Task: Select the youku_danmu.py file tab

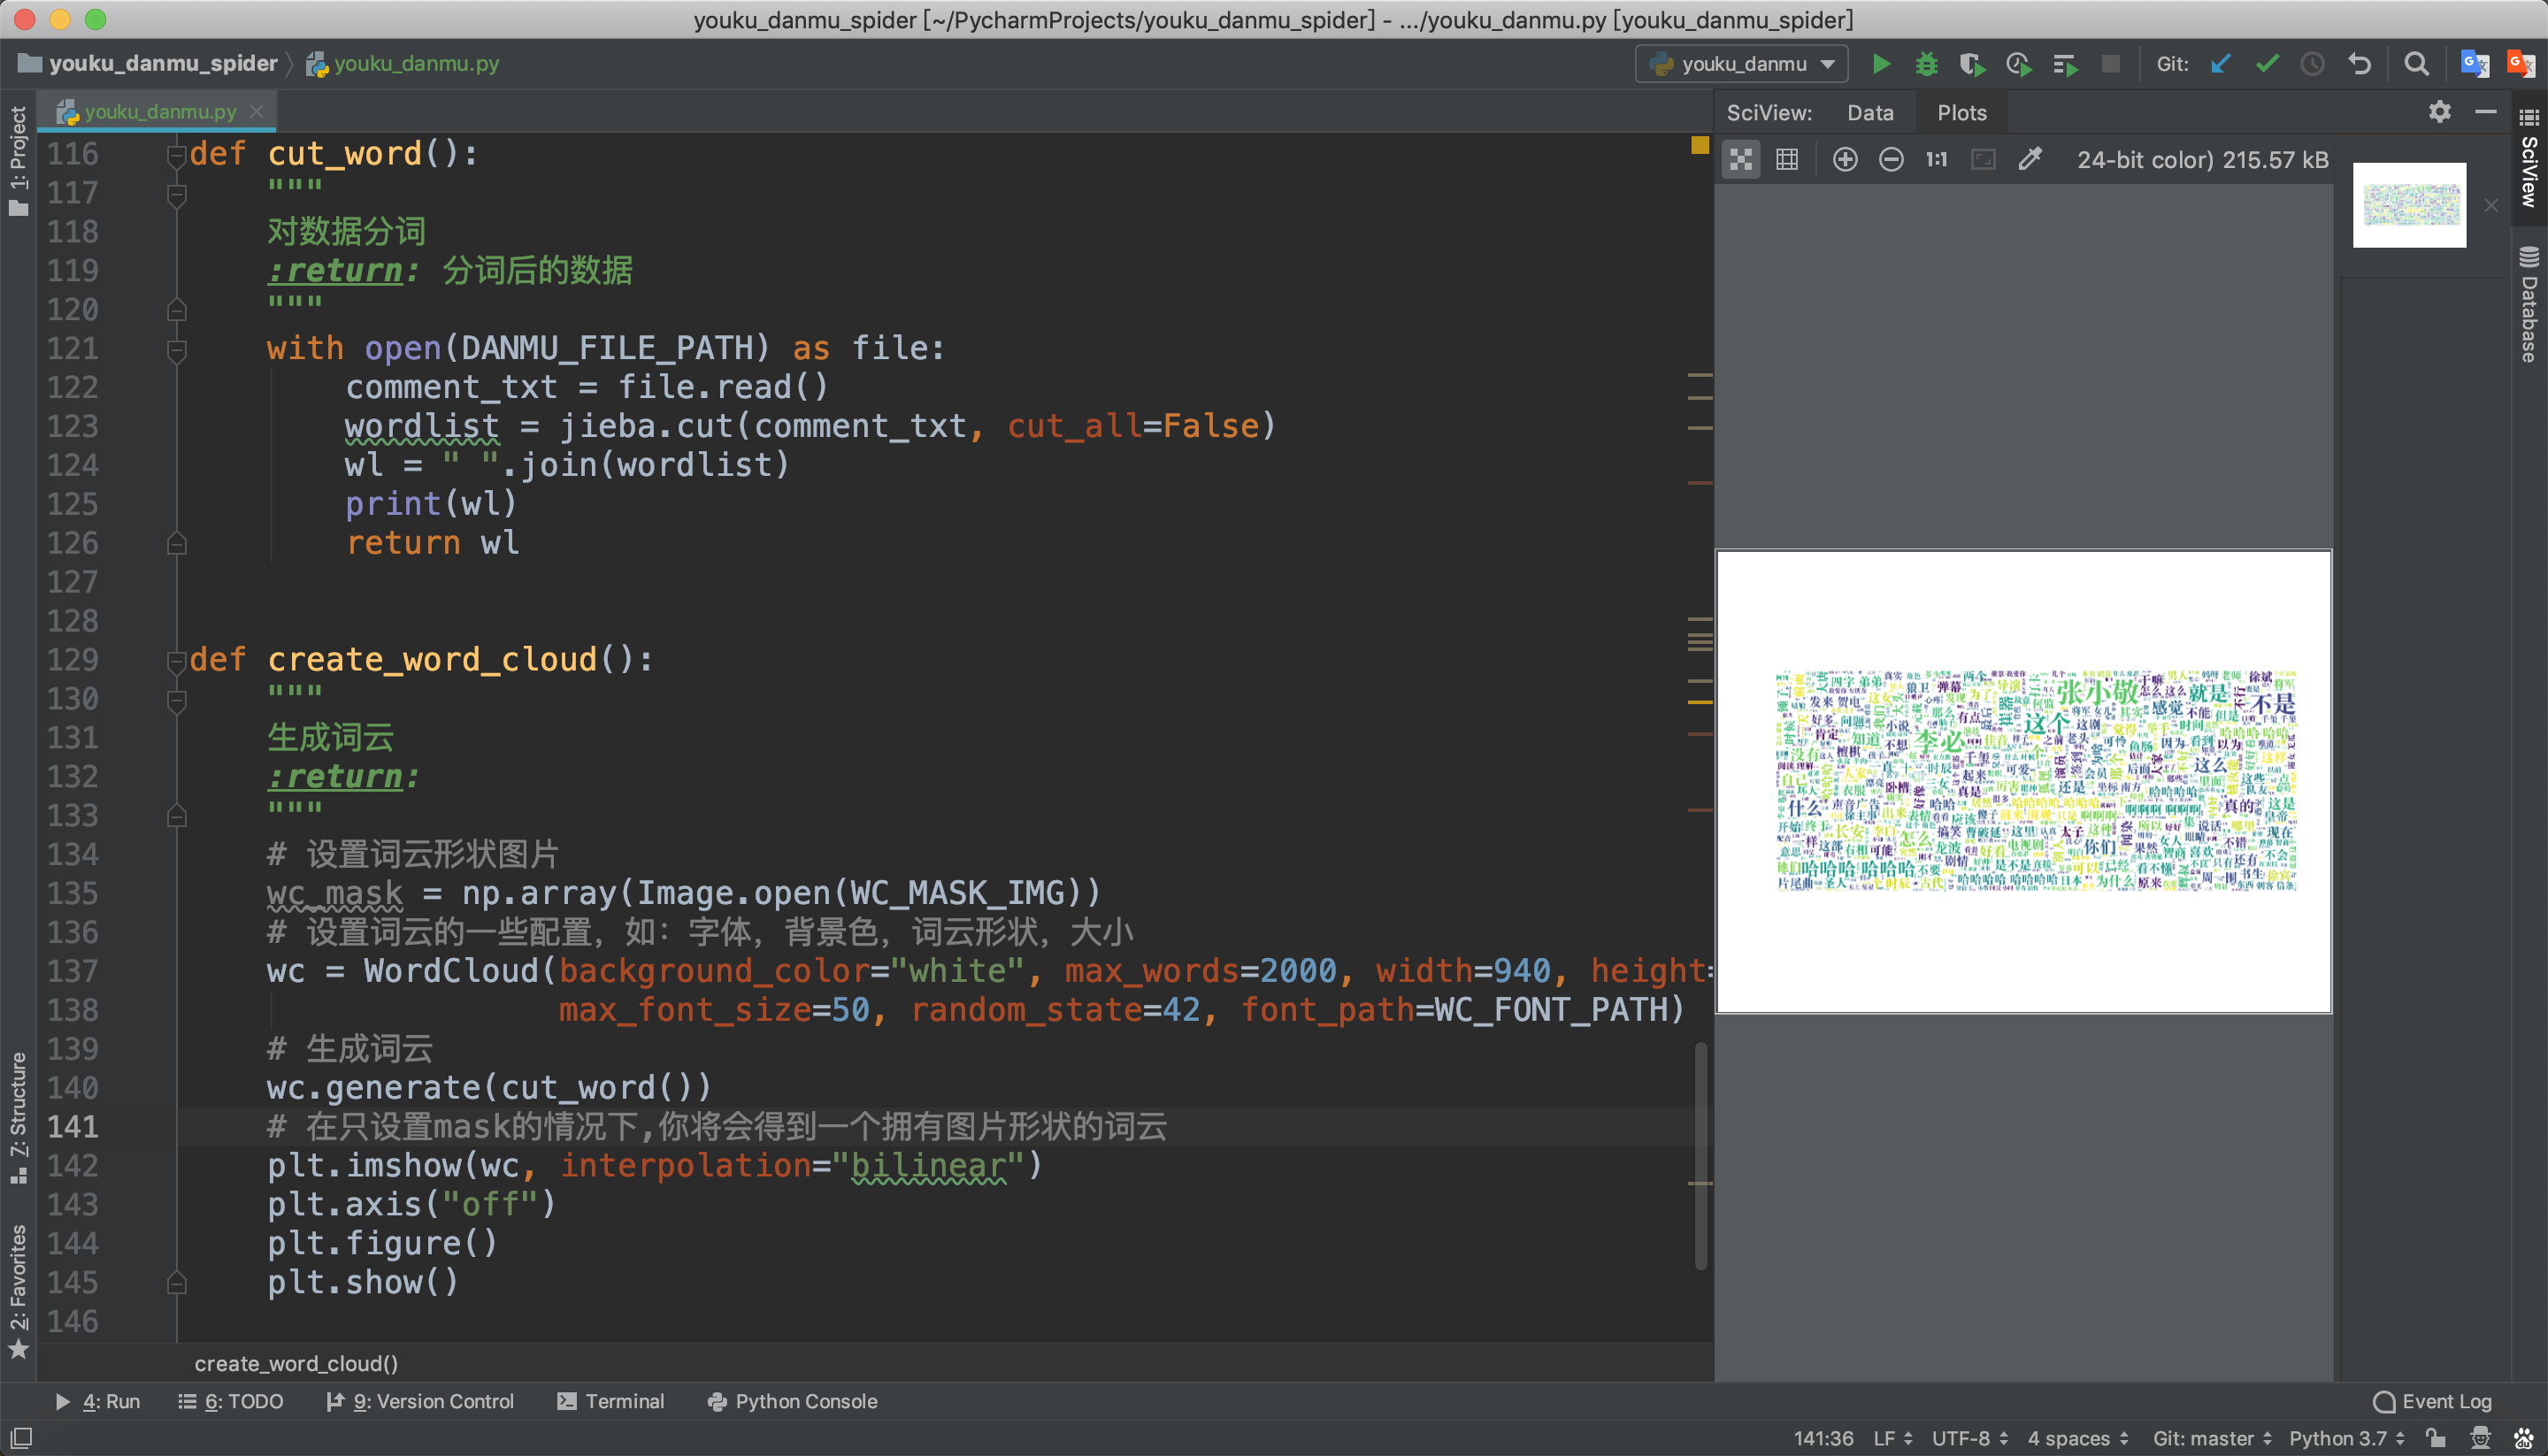Action: [156, 111]
